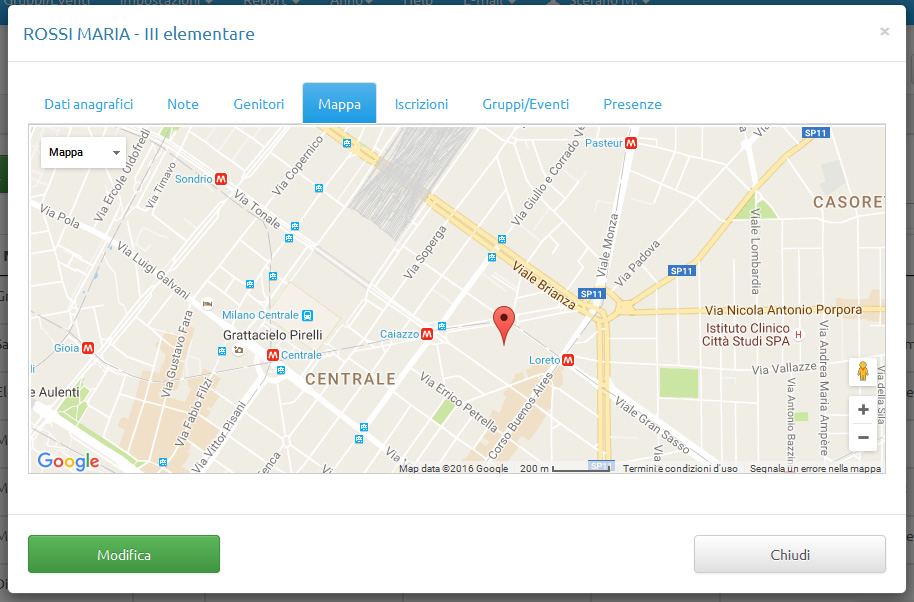Click the Grattacielo Pirelli label
Screen dimensions: 914x602
point(272,335)
